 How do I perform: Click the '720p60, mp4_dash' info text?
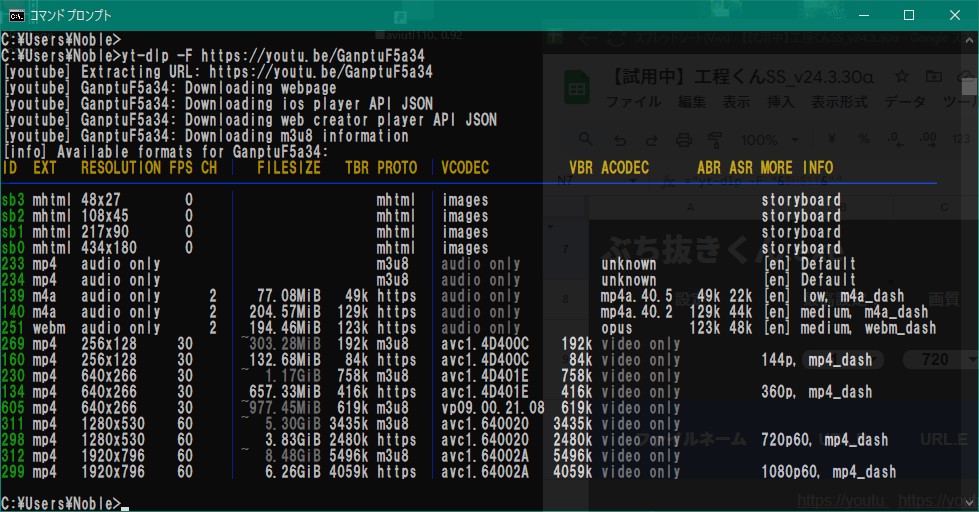click(x=825, y=440)
